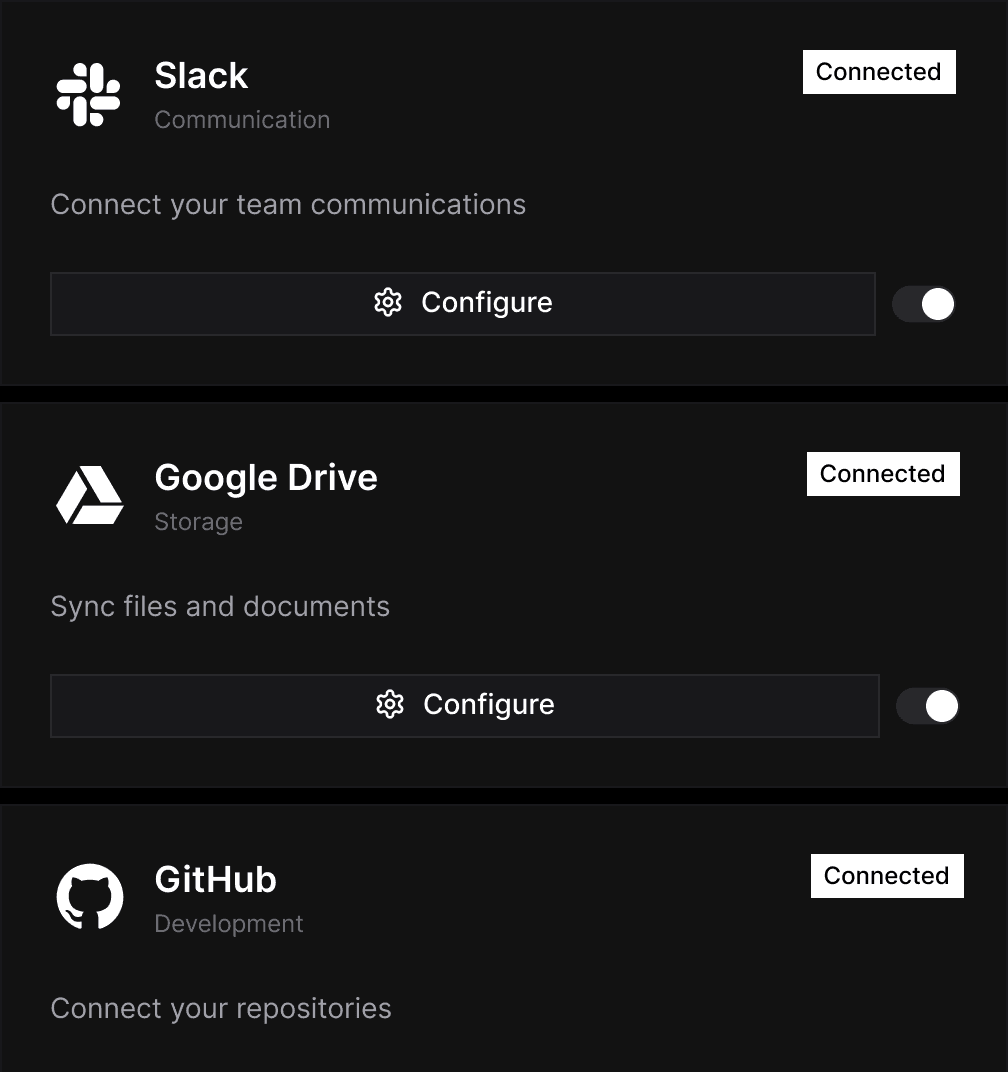Click the gear icon in Slack's Configure button
This screenshot has height=1072, width=1008.
coord(388,303)
